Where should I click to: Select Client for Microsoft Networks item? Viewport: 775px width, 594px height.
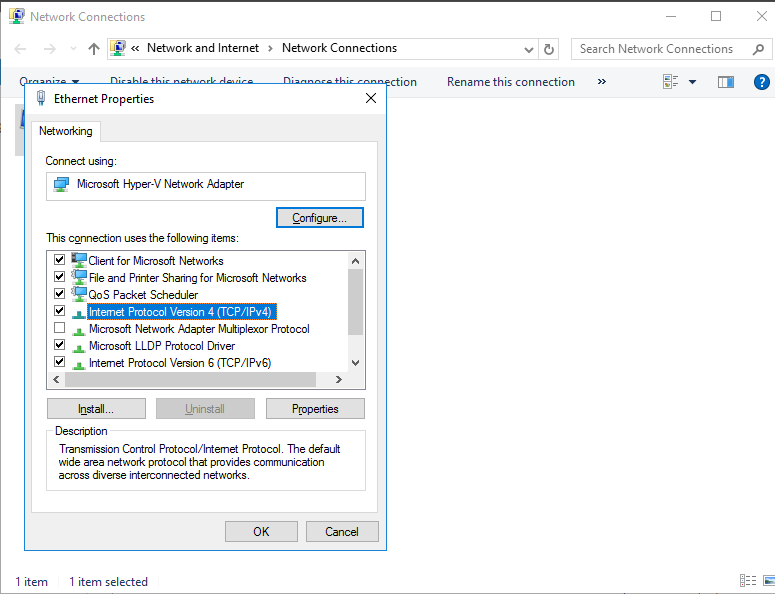[156, 261]
